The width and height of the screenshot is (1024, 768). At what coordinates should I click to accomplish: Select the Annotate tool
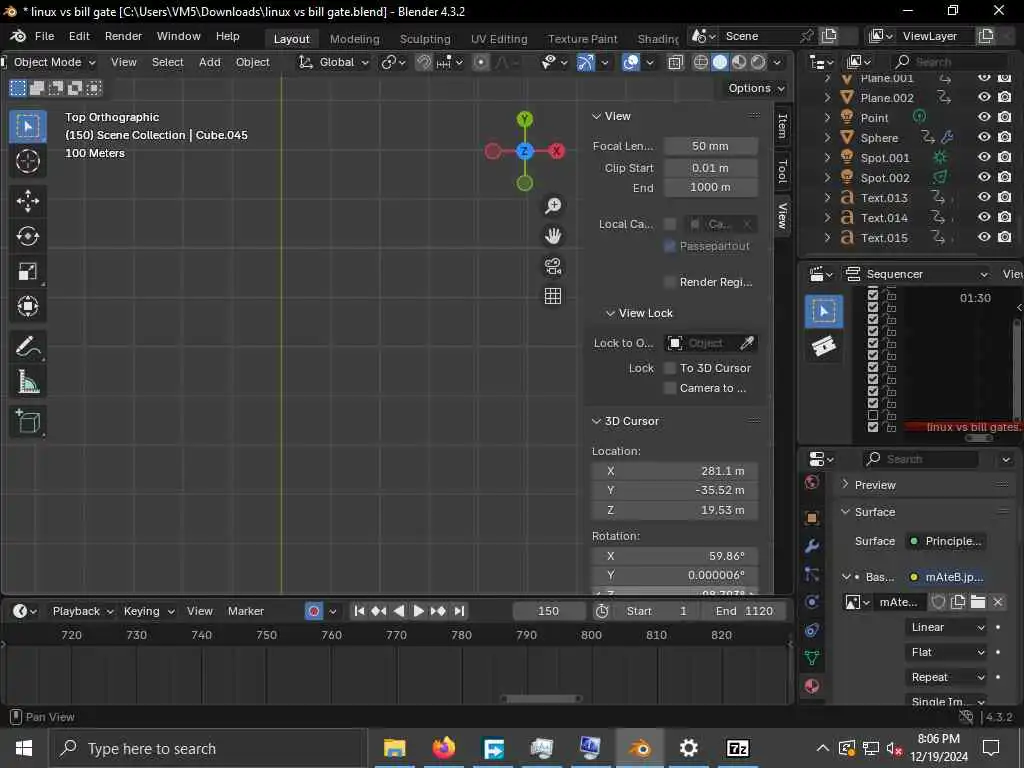click(x=27, y=346)
